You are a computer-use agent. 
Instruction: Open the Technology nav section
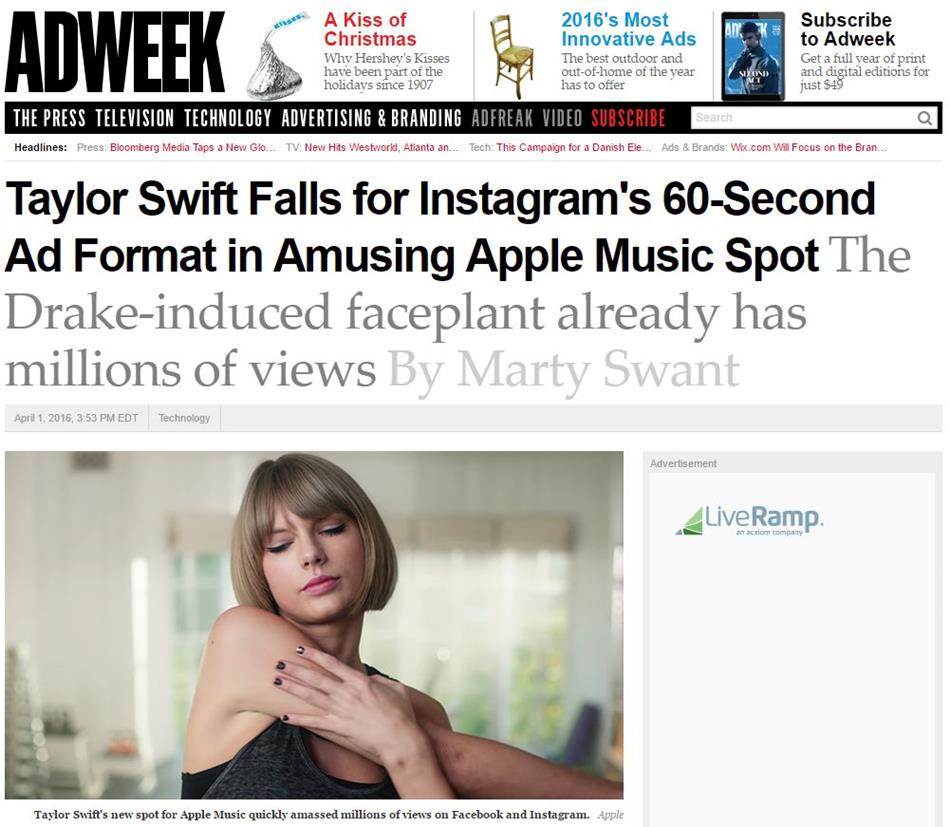227,118
